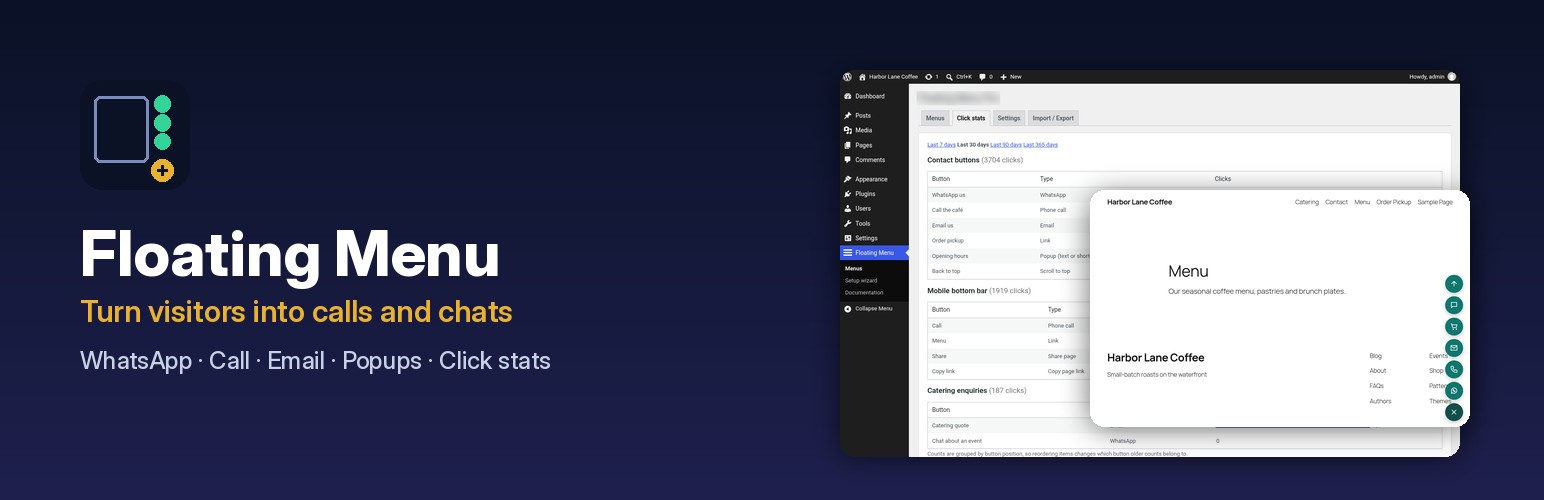Select the Last 30 days range
This screenshot has height=500, width=1544.
click(972, 145)
